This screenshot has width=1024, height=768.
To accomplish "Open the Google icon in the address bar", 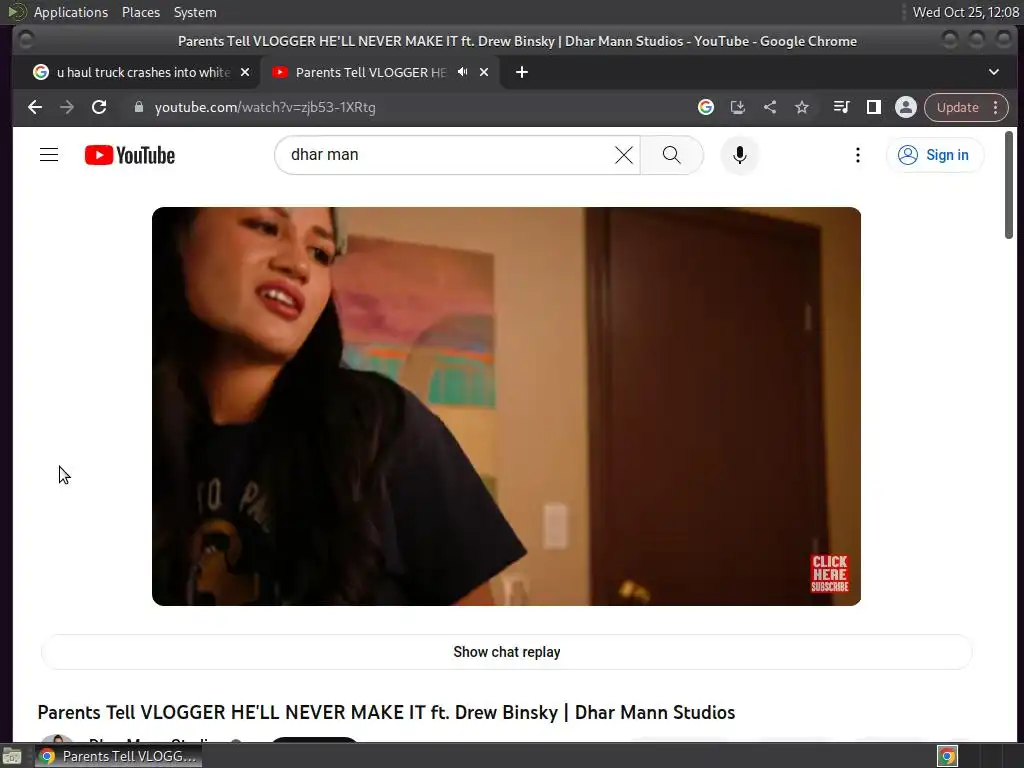I will click(x=705, y=107).
